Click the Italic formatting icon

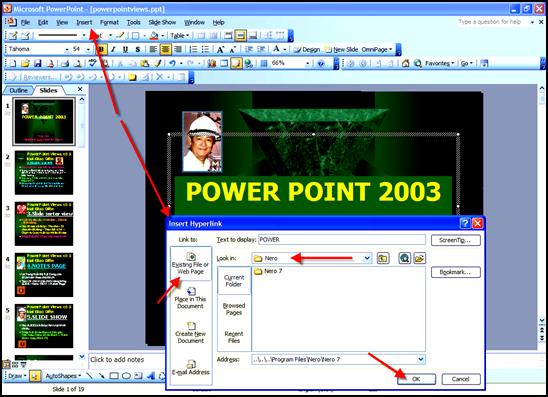pyautogui.click(x=114, y=50)
